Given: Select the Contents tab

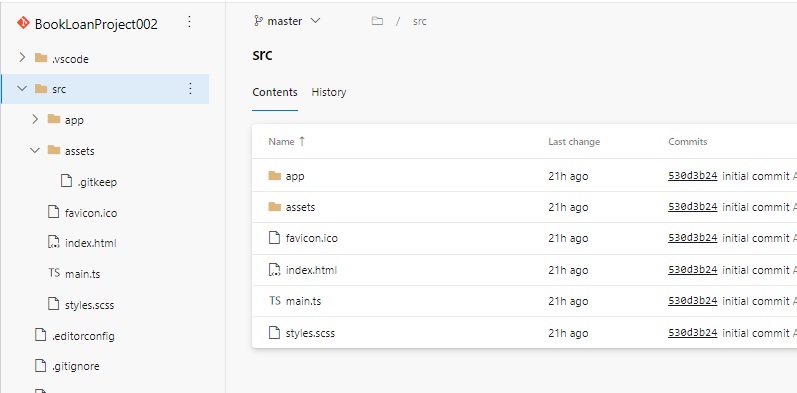Looking at the screenshot, I should coord(275,92).
